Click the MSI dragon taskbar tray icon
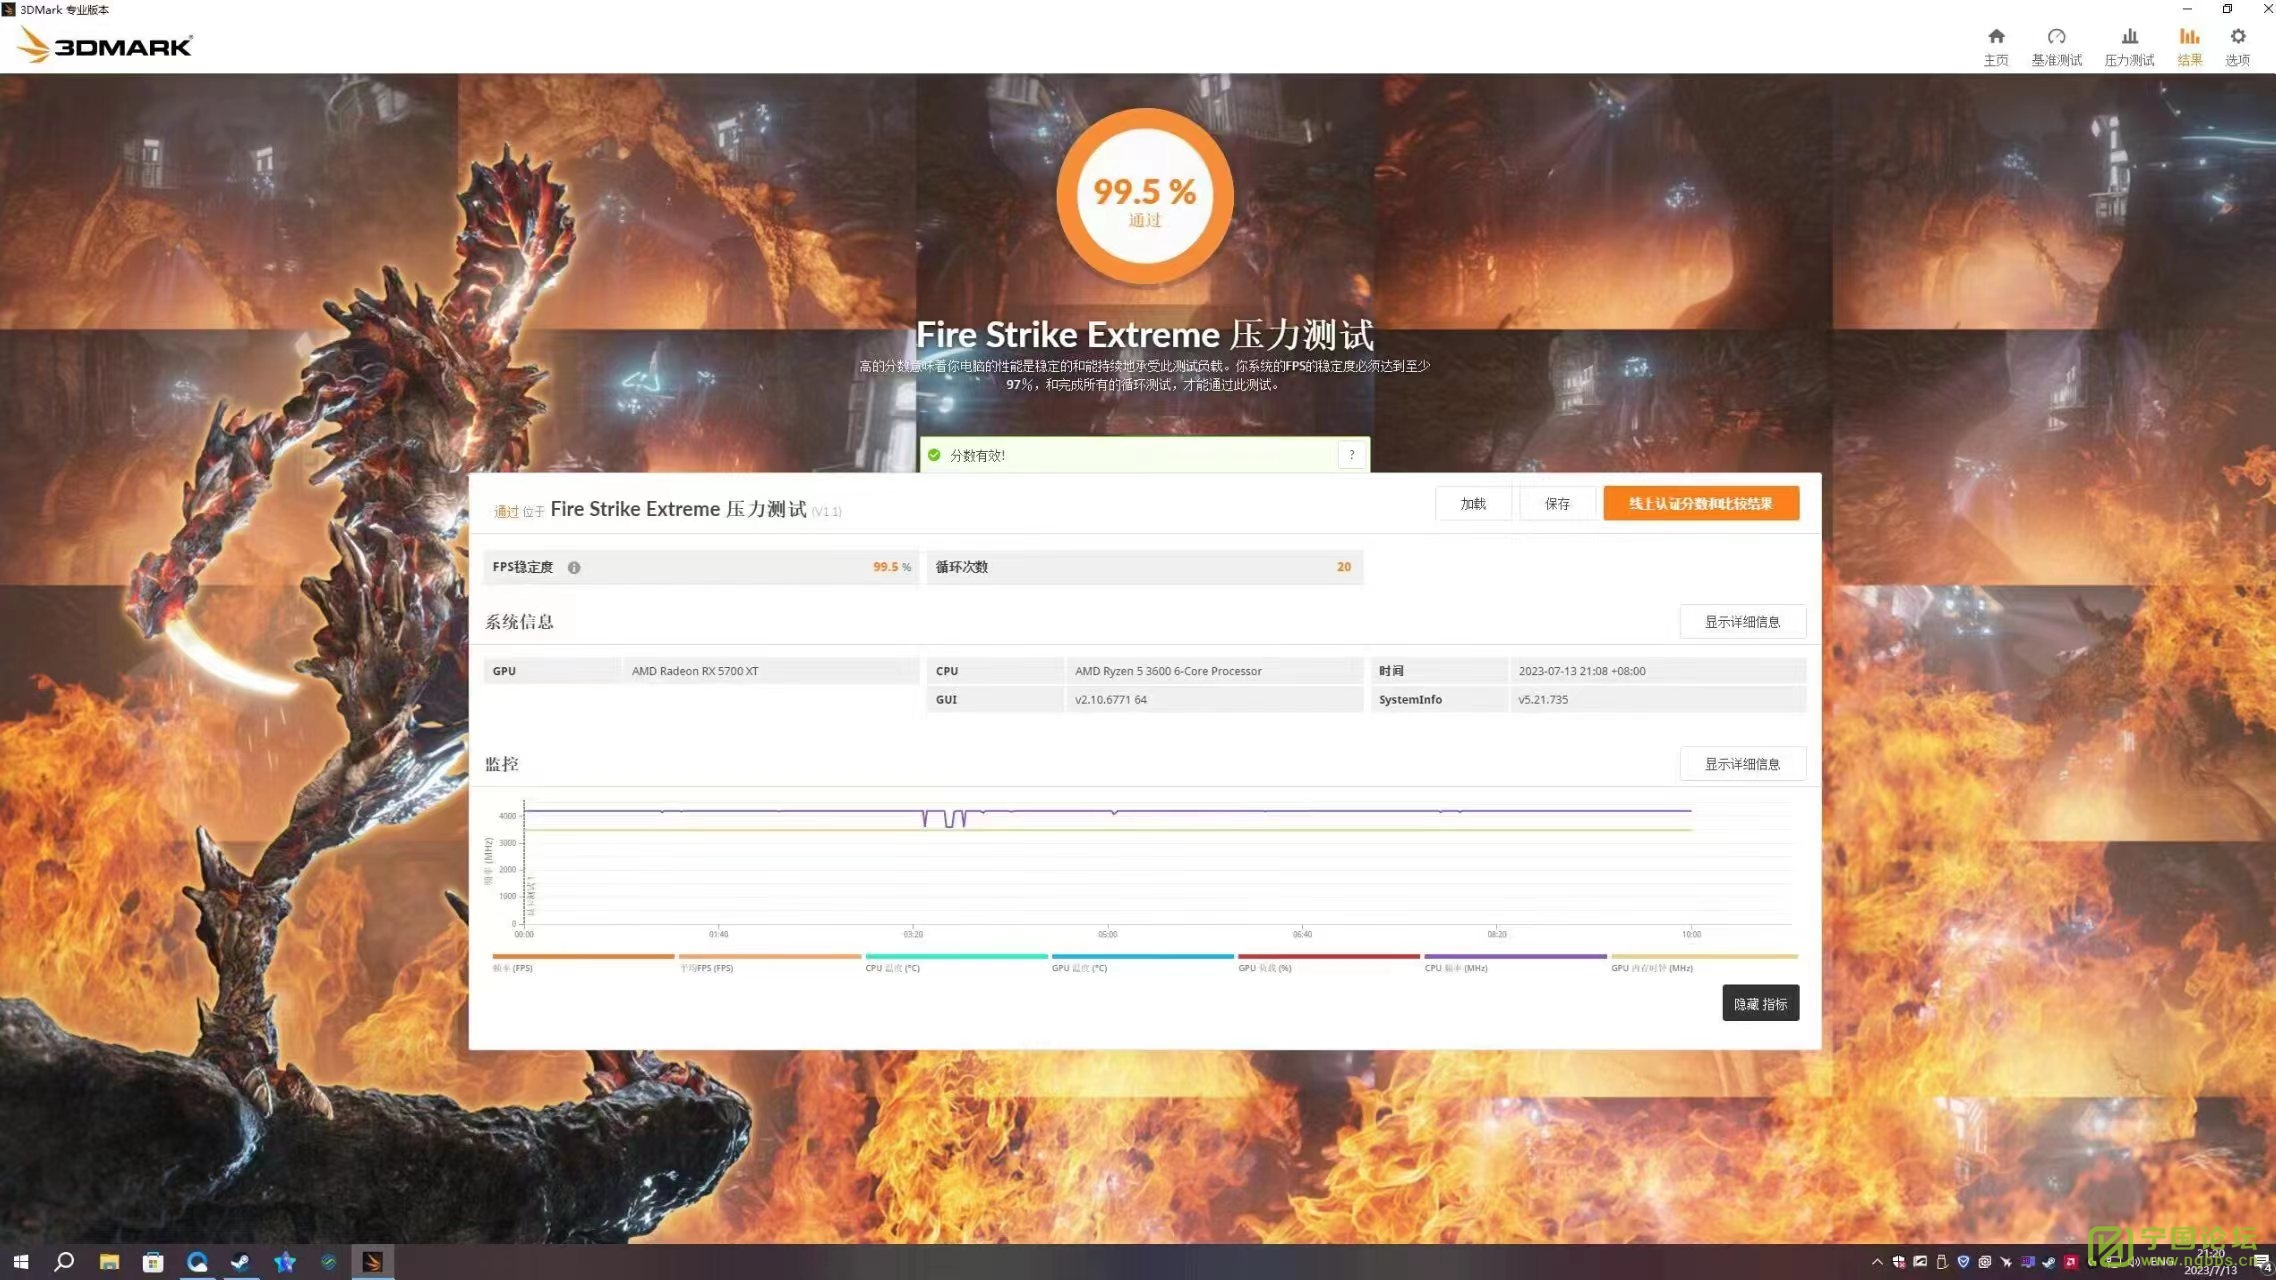 [x=1920, y=1262]
